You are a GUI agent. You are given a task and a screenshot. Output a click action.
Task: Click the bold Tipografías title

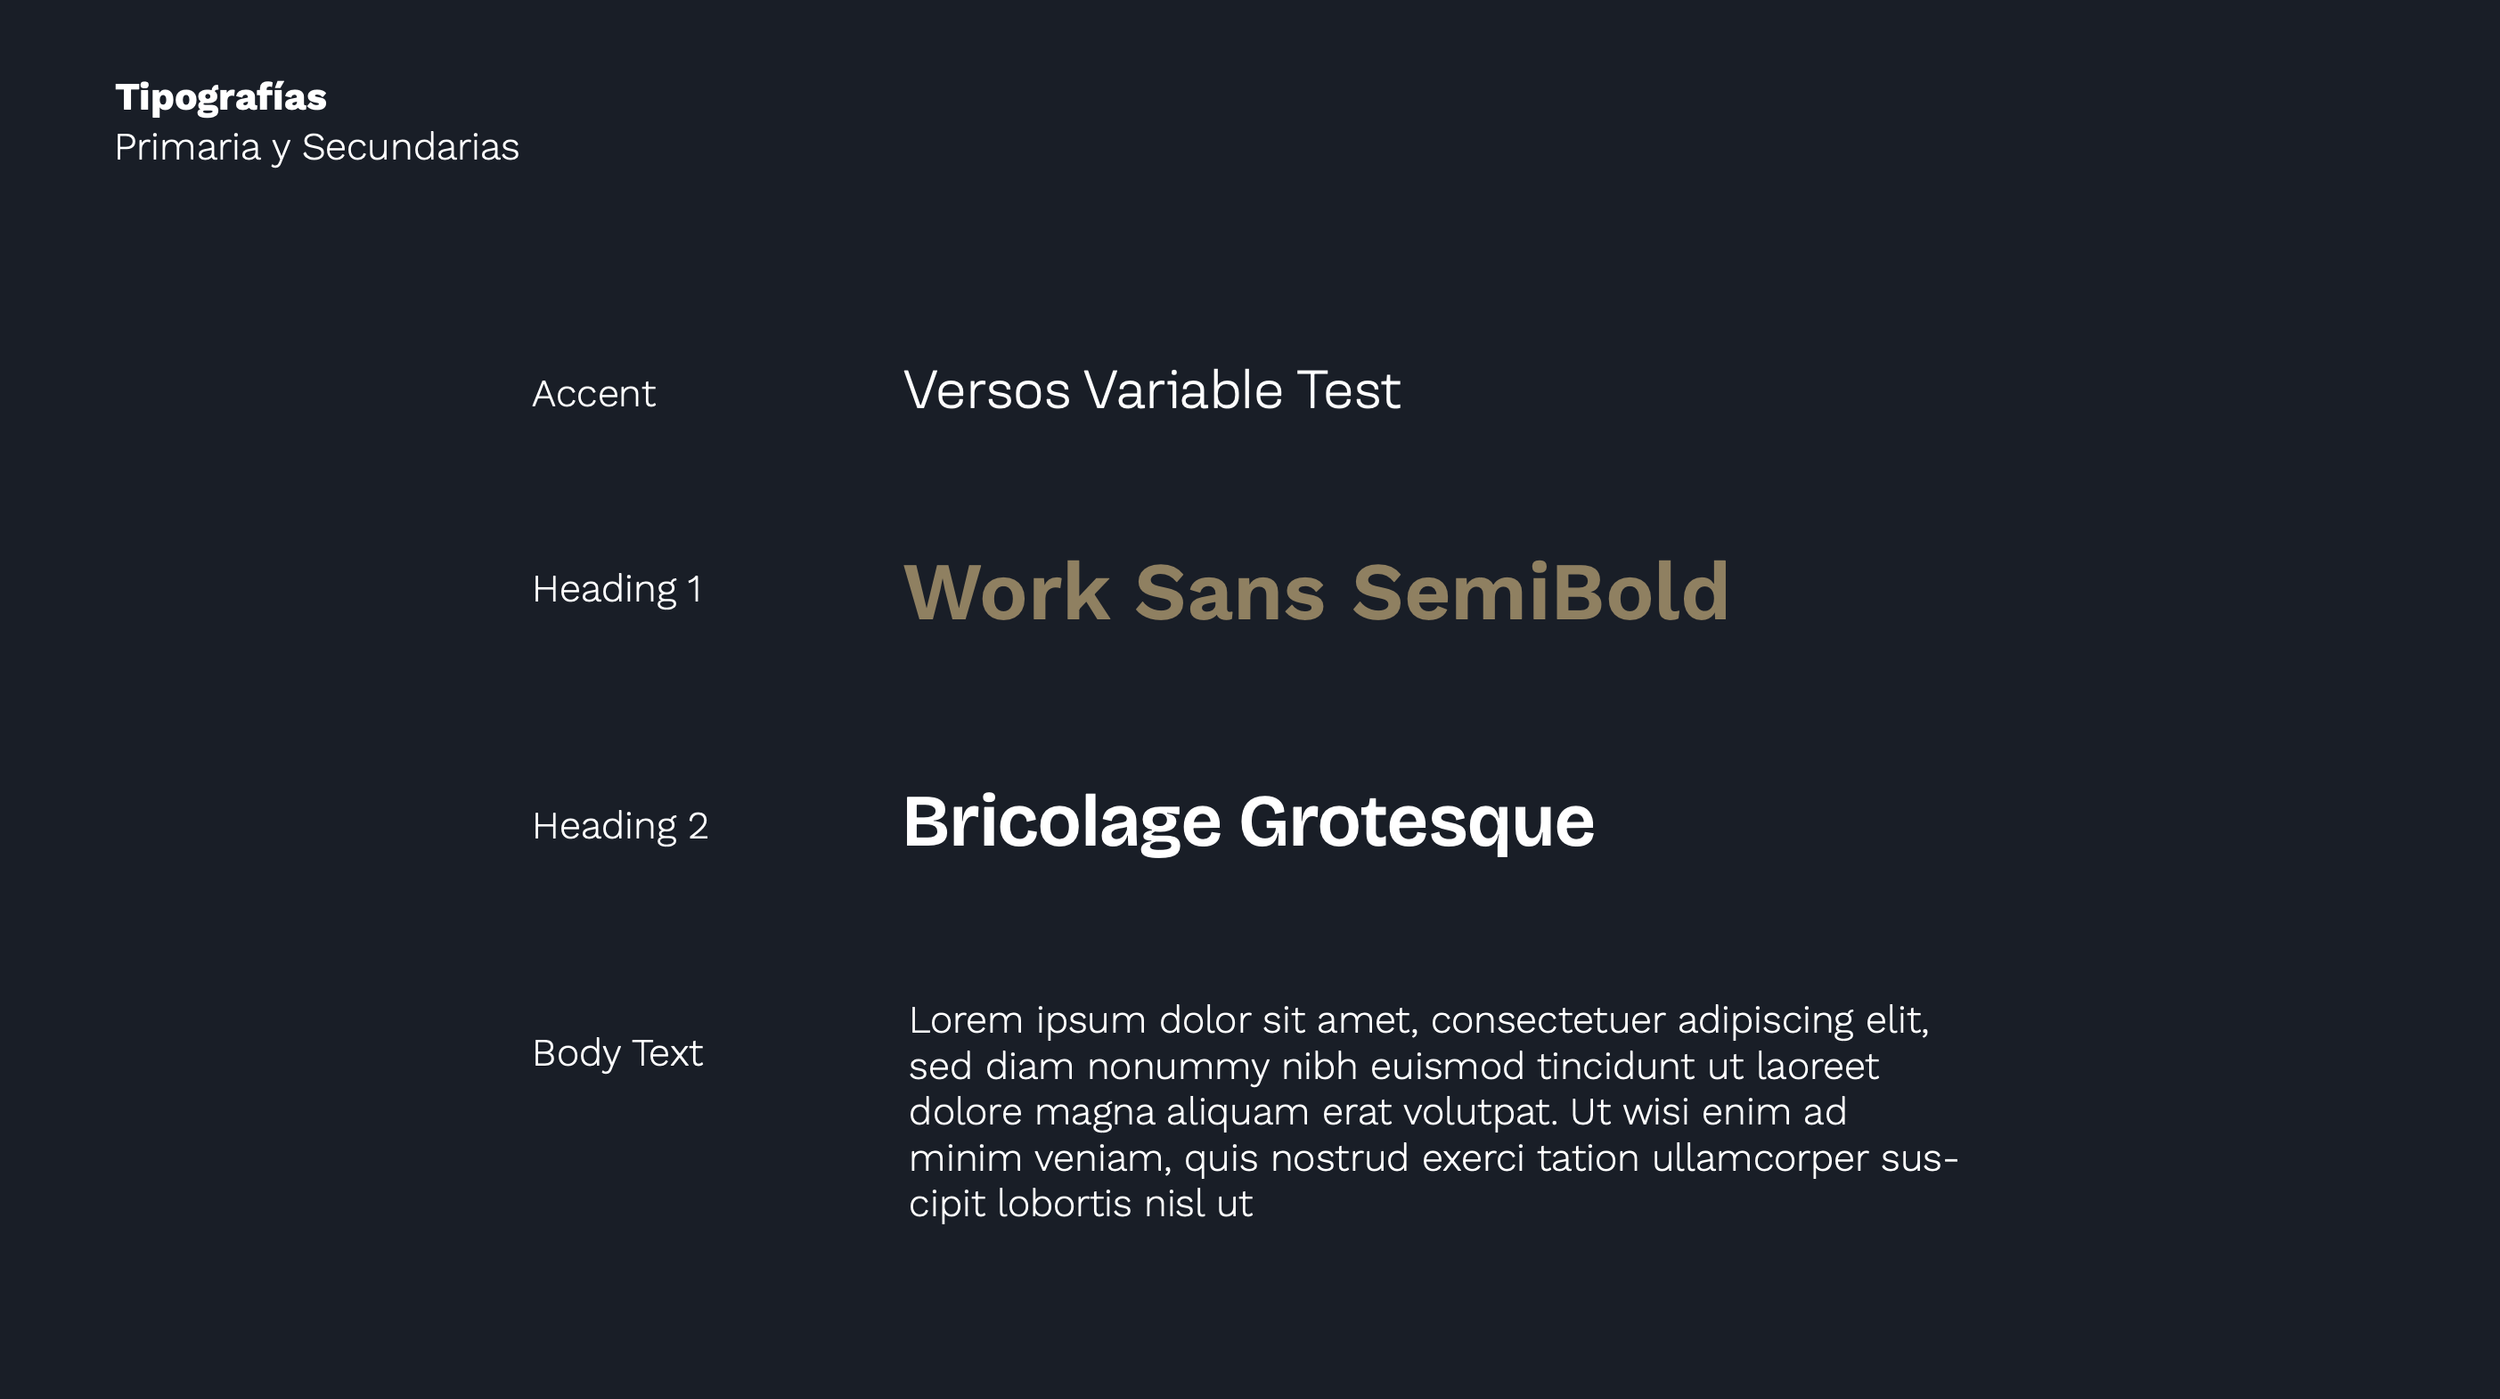[x=220, y=97]
